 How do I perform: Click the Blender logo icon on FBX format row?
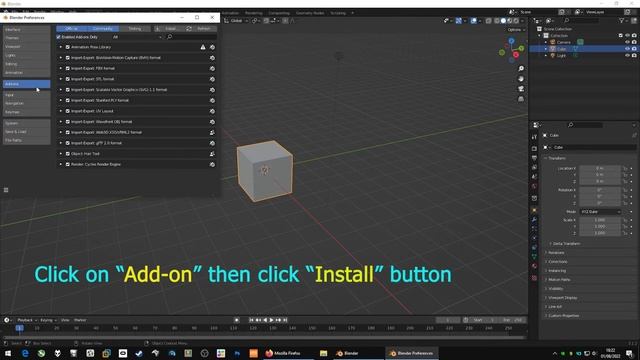coord(212,68)
